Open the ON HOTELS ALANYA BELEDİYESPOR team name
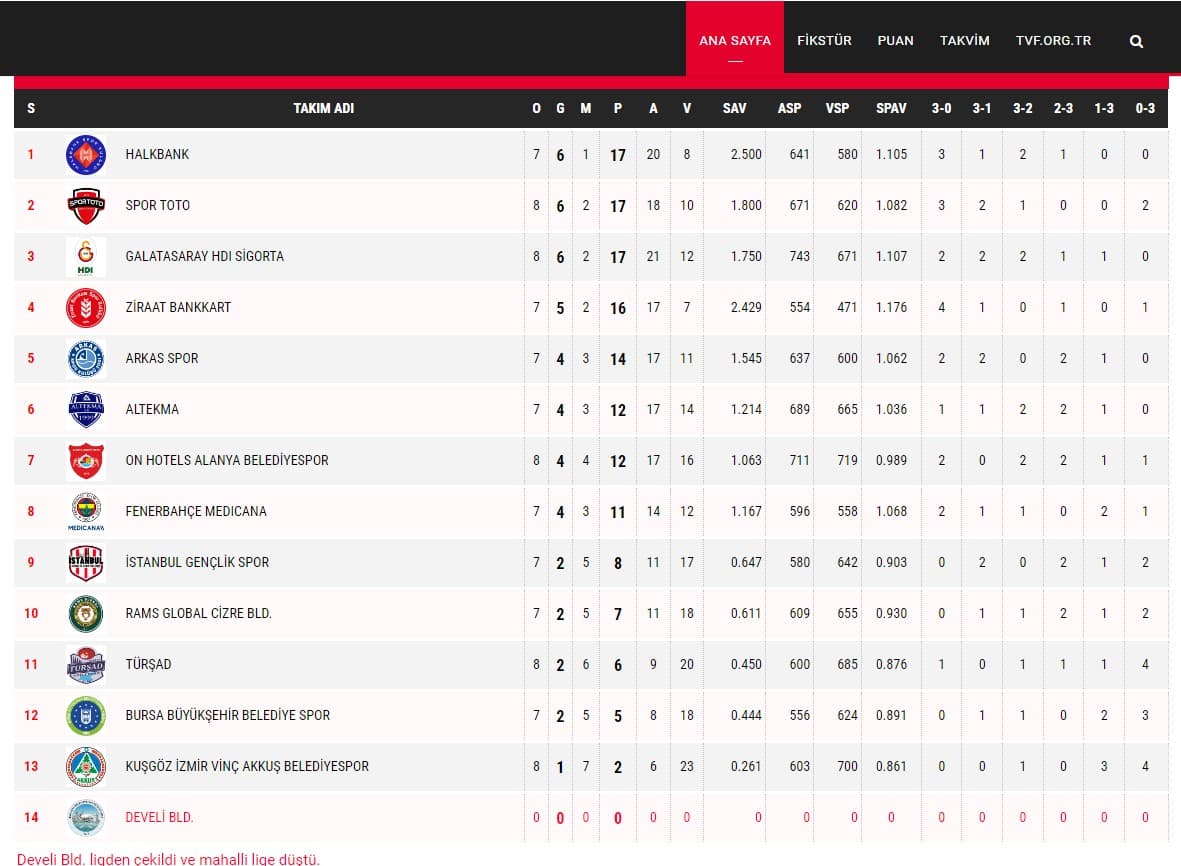Viewport: 1181px width, 866px height. 227,461
